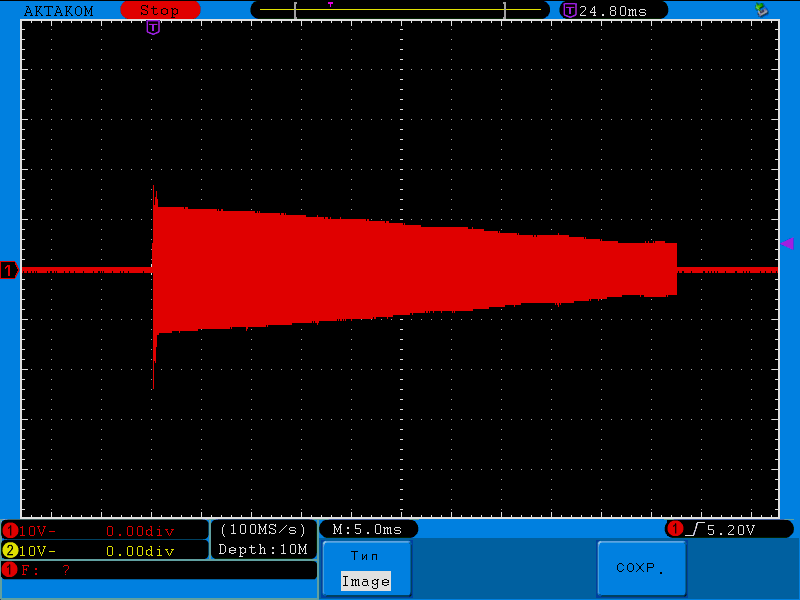Click the channel 1 10V scale readout

tap(40, 531)
